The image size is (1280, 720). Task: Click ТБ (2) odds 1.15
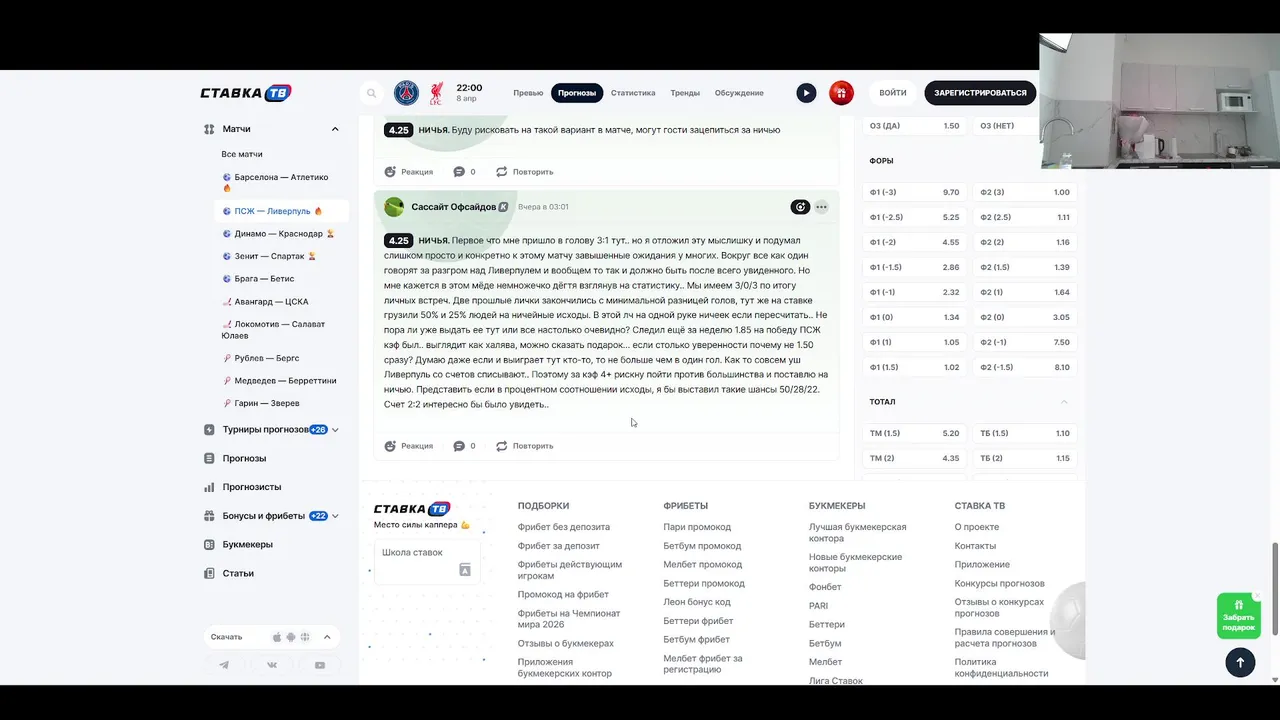[x=1025, y=458]
